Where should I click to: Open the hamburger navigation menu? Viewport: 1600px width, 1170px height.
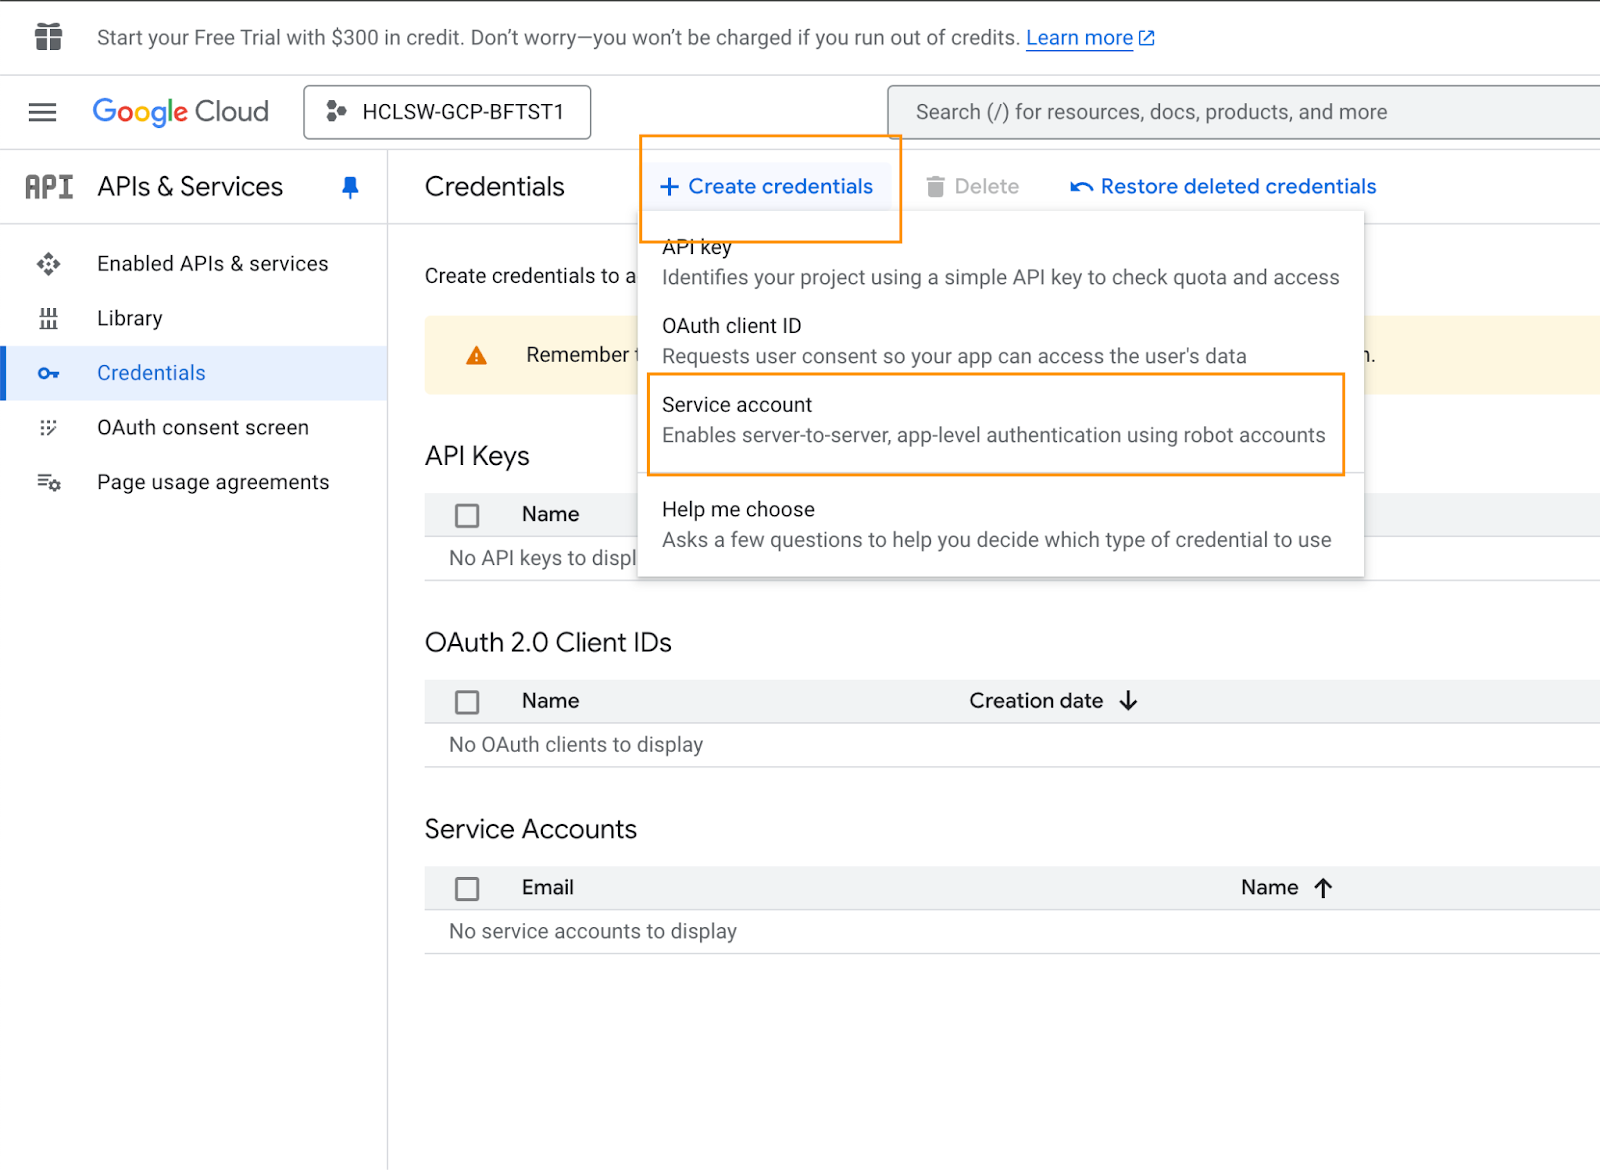coord(42,112)
